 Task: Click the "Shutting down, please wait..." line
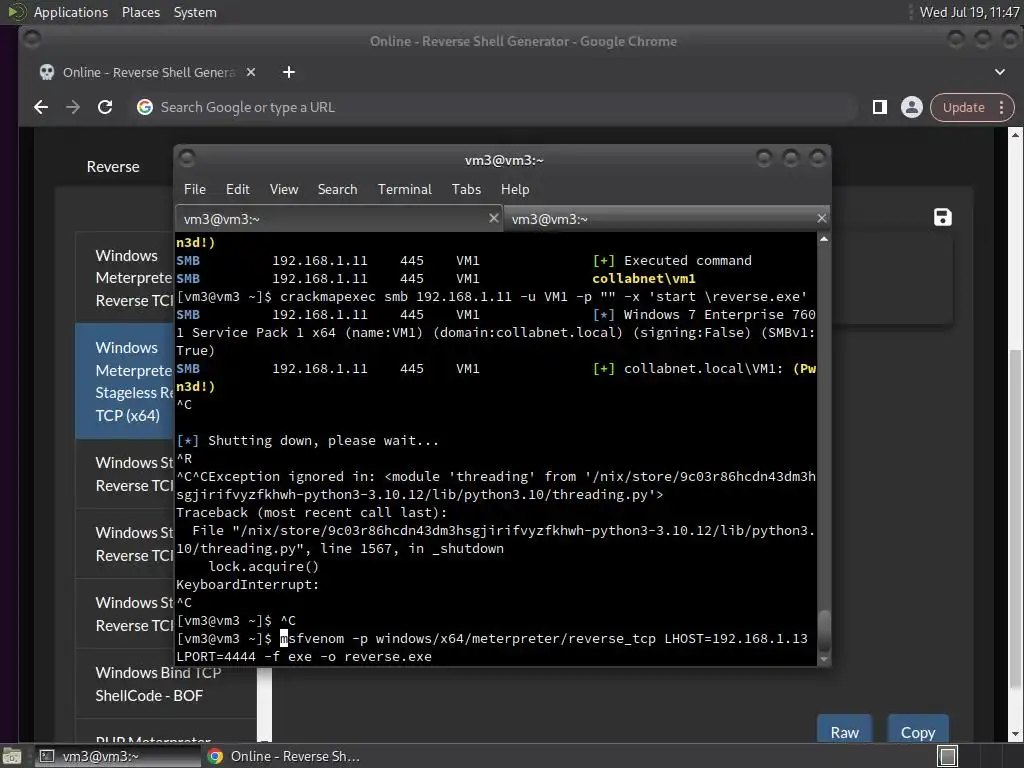point(308,440)
